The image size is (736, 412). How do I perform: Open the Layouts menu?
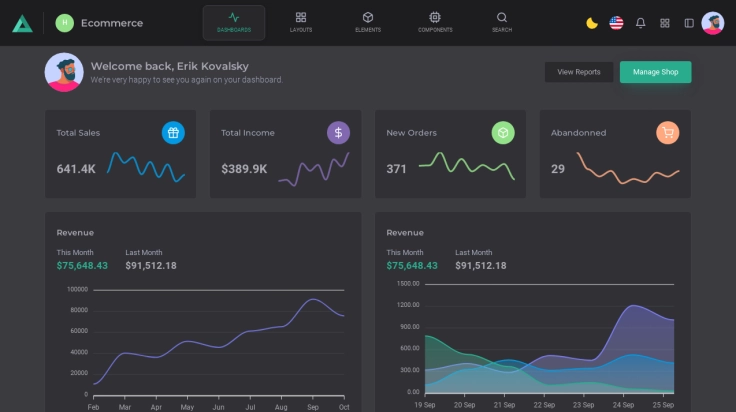click(301, 22)
